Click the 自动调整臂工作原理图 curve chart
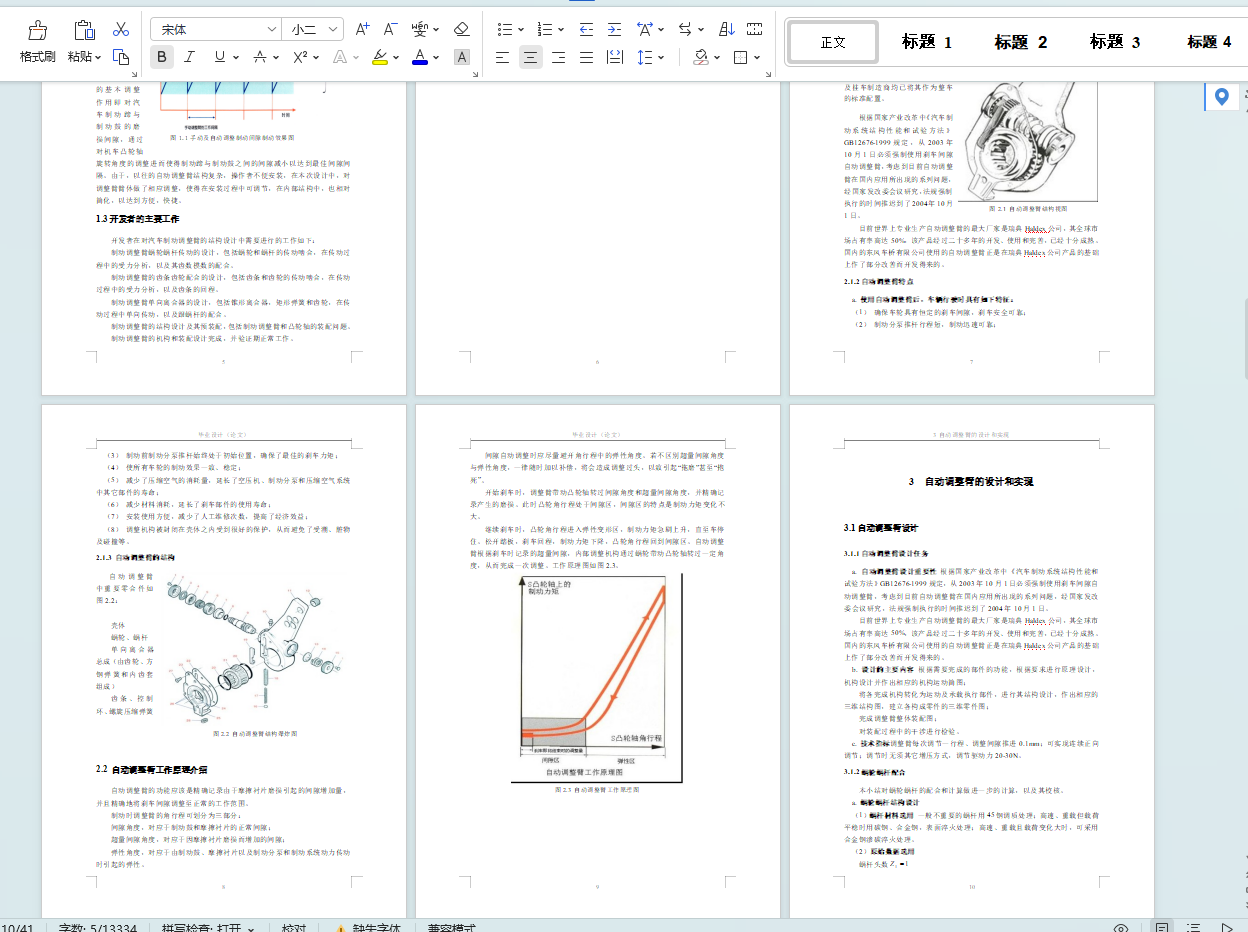 coord(597,679)
